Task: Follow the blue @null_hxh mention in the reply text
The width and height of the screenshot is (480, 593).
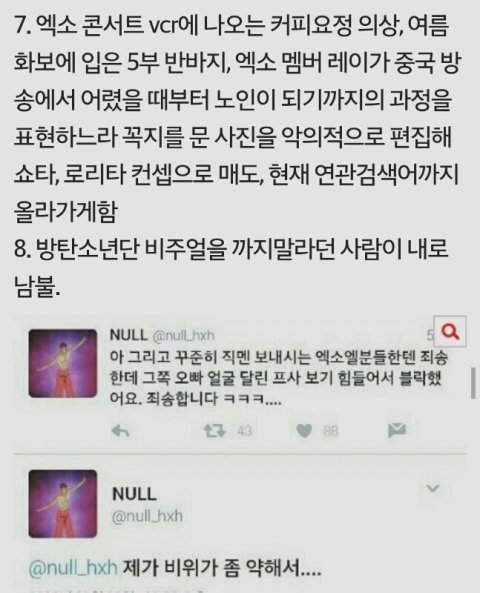Action: point(73,568)
